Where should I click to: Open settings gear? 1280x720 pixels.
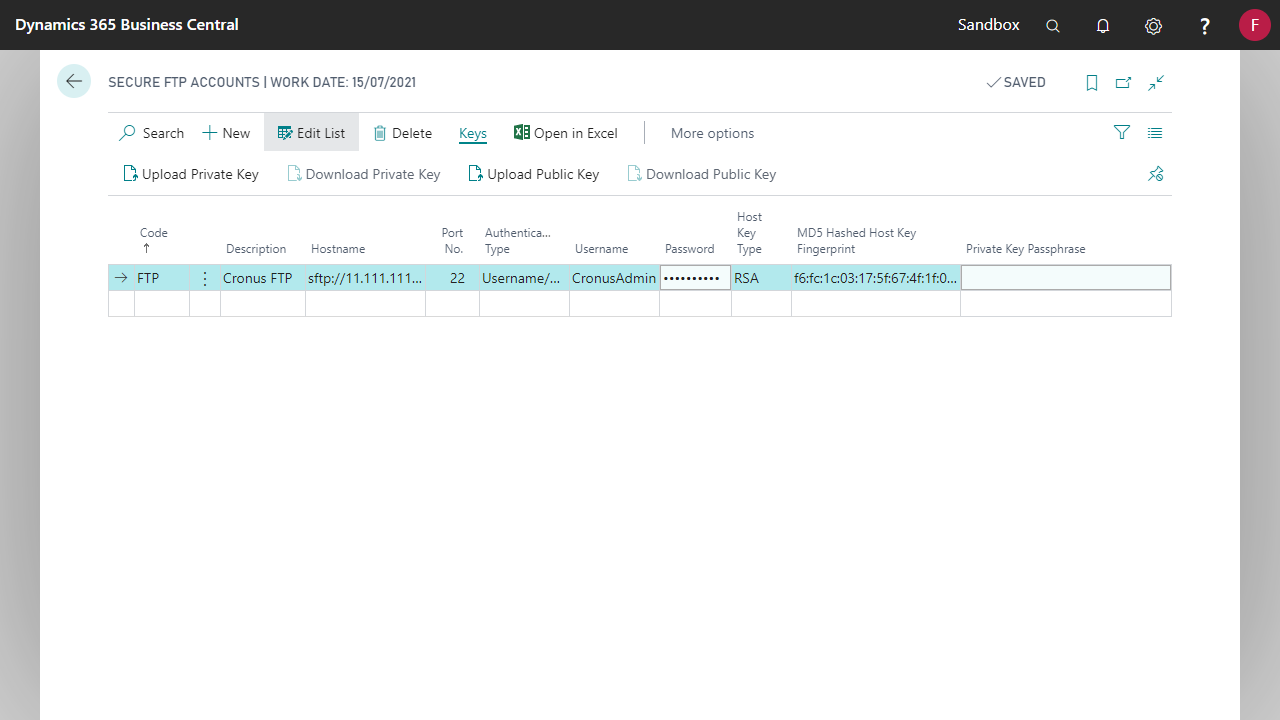click(x=1153, y=26)
